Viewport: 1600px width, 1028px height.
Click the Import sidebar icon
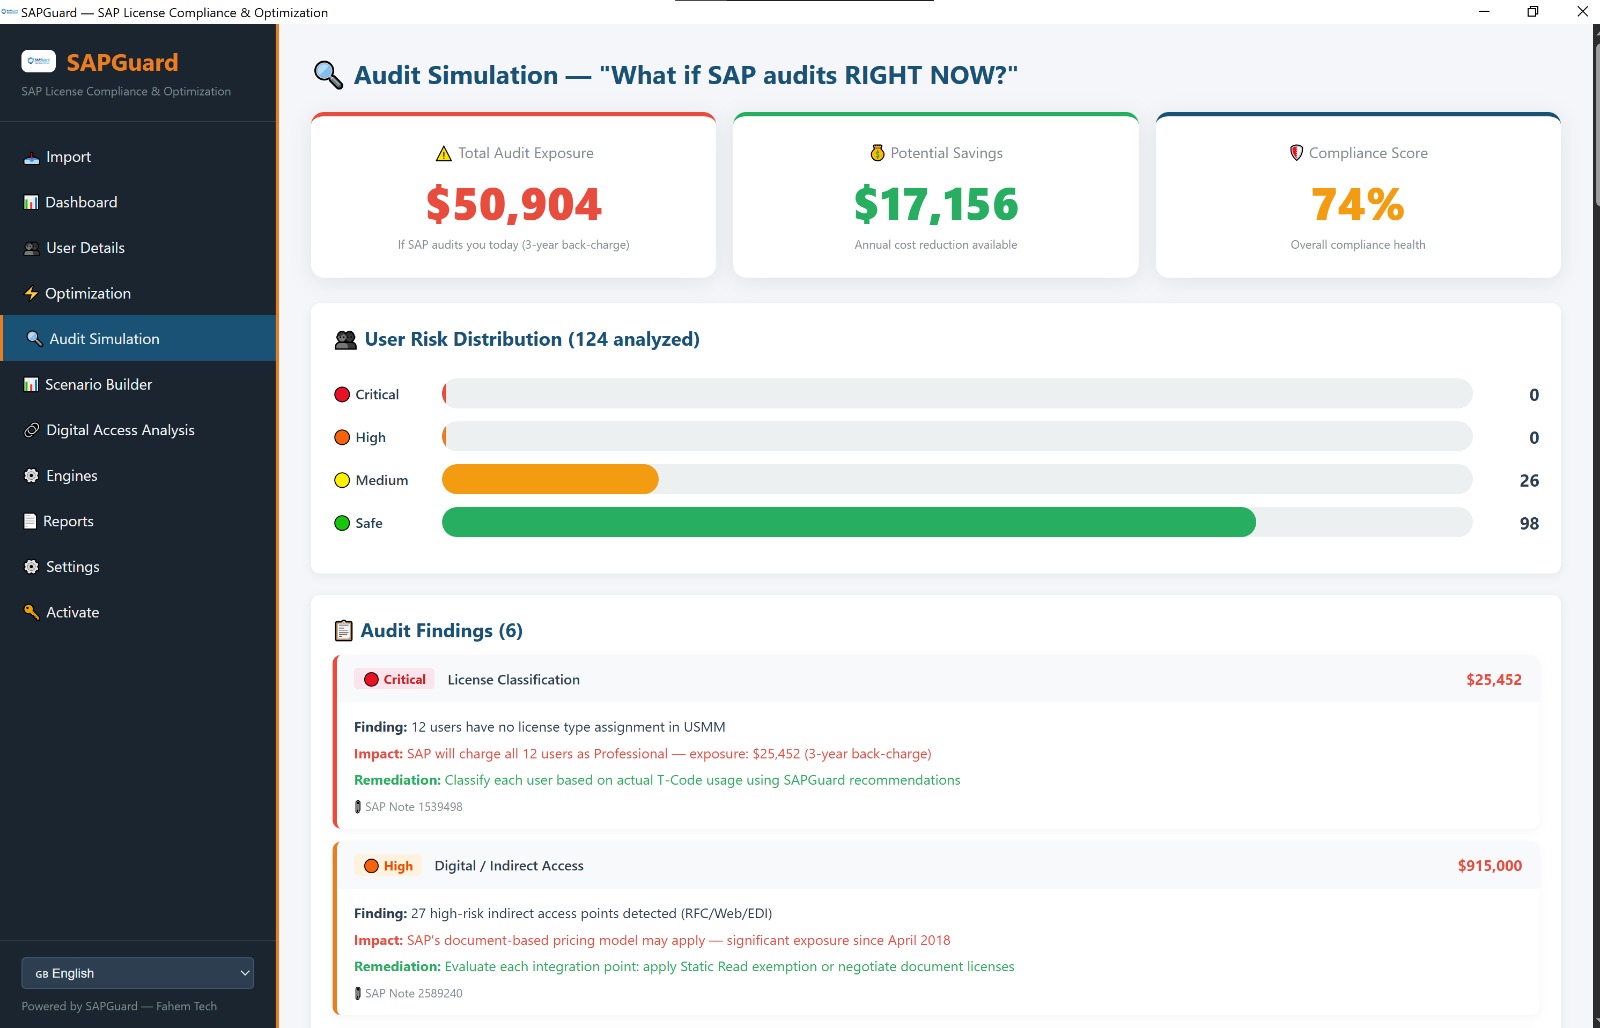32,157
